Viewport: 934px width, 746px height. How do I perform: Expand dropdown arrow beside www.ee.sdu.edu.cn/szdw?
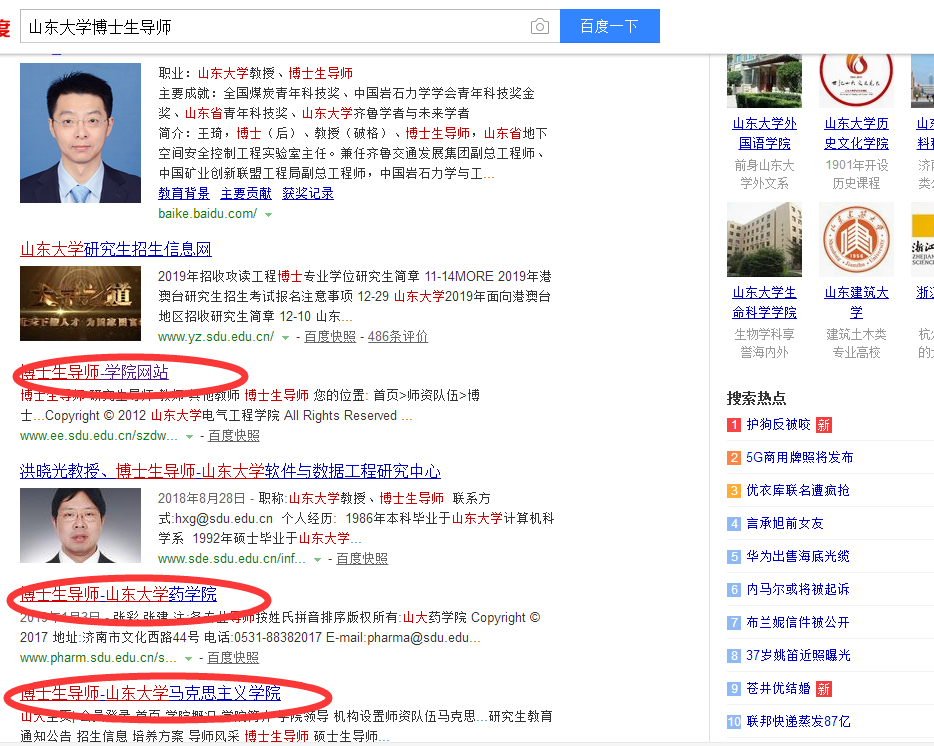(x=189, y=437)
